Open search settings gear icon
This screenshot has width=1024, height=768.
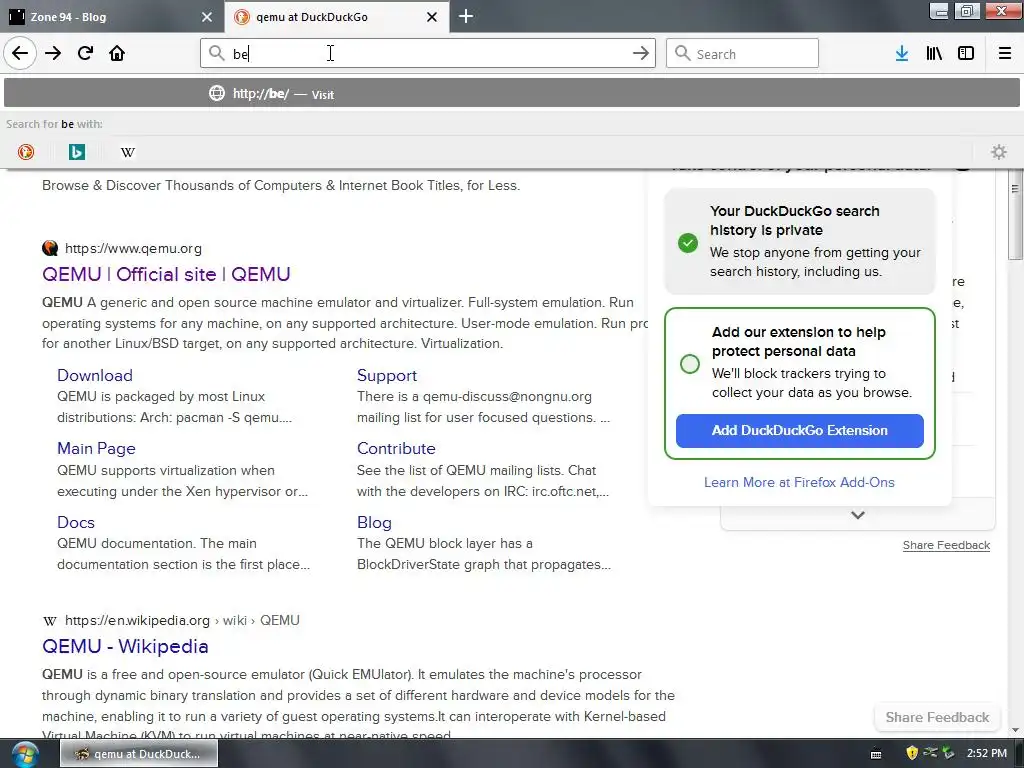(x=999, y=152)
